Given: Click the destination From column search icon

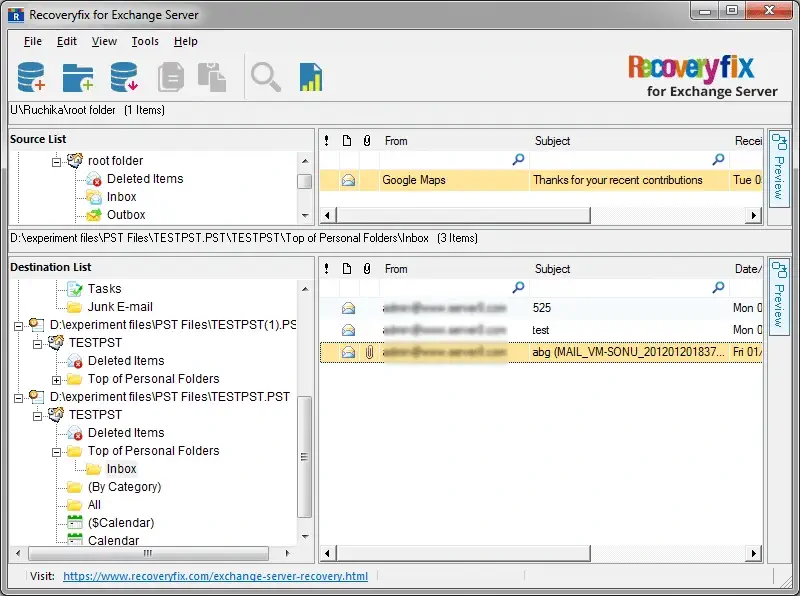Looking at the screenshot, I should point(518,288).
